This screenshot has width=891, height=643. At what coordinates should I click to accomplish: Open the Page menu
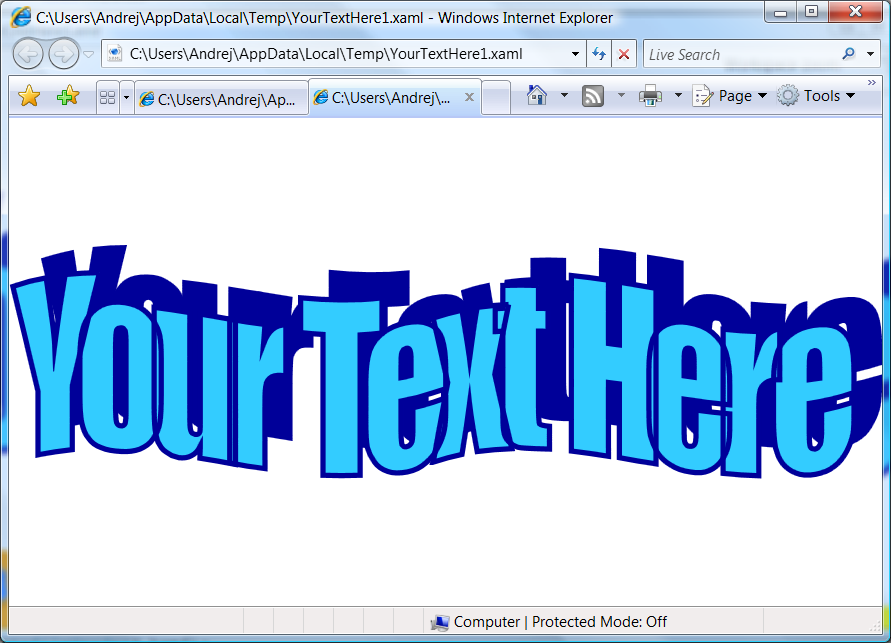point(730,95)
